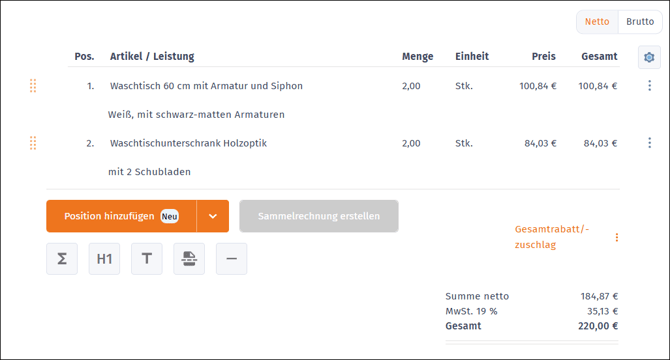Click tax amount 35,13 €

pos(602,311)
